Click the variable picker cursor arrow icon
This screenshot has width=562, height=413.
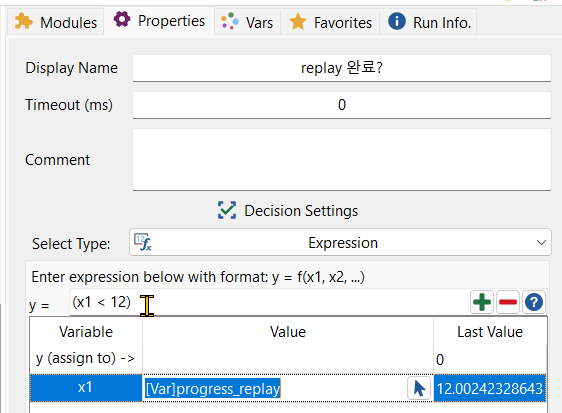(419, 388)
